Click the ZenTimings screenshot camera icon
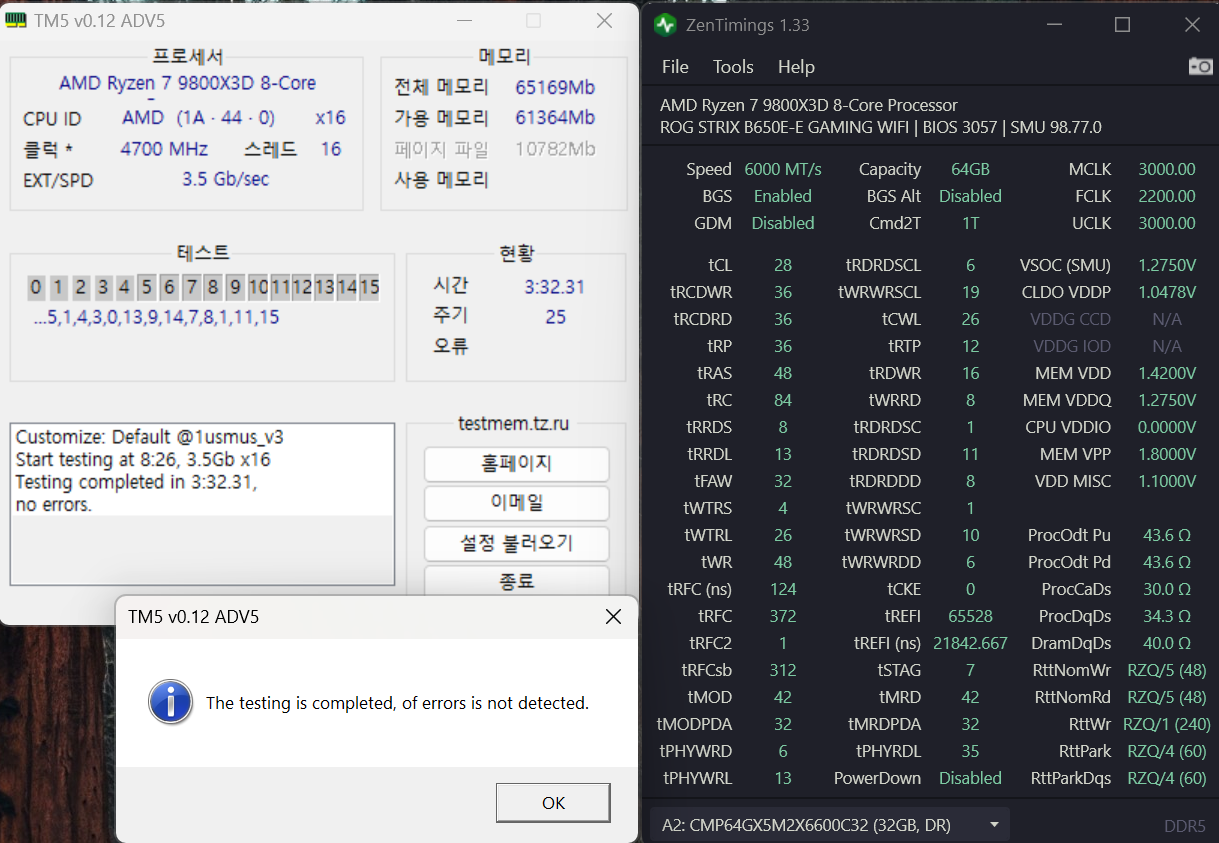1219x843 pixels. (x=1200, y=67)
